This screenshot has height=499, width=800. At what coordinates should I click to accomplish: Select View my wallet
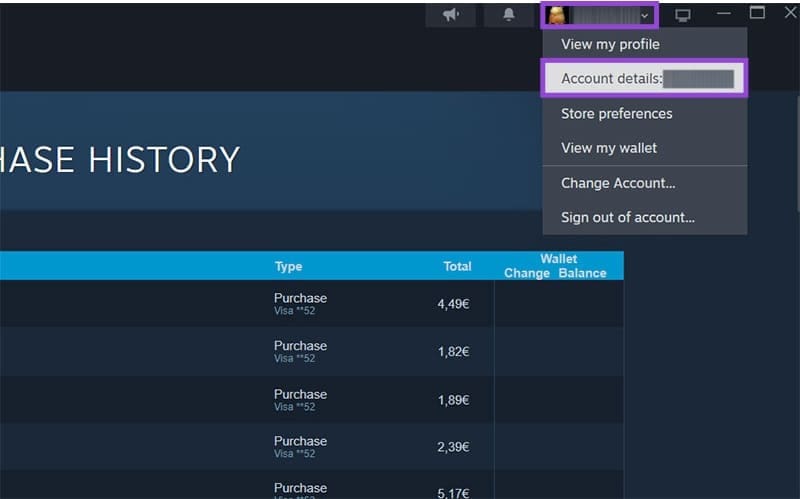pyautogui.click(x=645, y=148)
